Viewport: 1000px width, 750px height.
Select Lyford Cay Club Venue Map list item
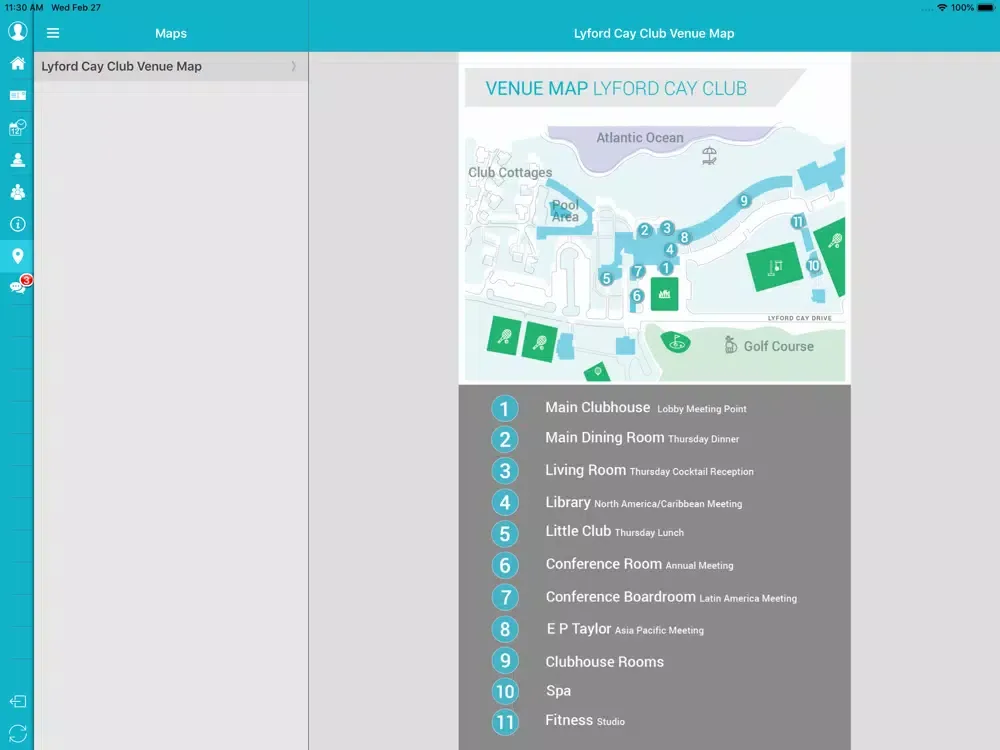tap(171, 66)
